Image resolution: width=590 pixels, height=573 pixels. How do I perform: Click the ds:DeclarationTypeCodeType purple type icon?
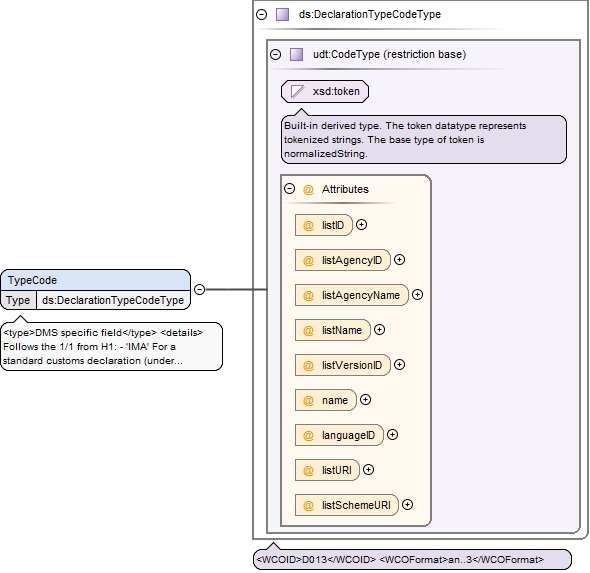(283, 15)
